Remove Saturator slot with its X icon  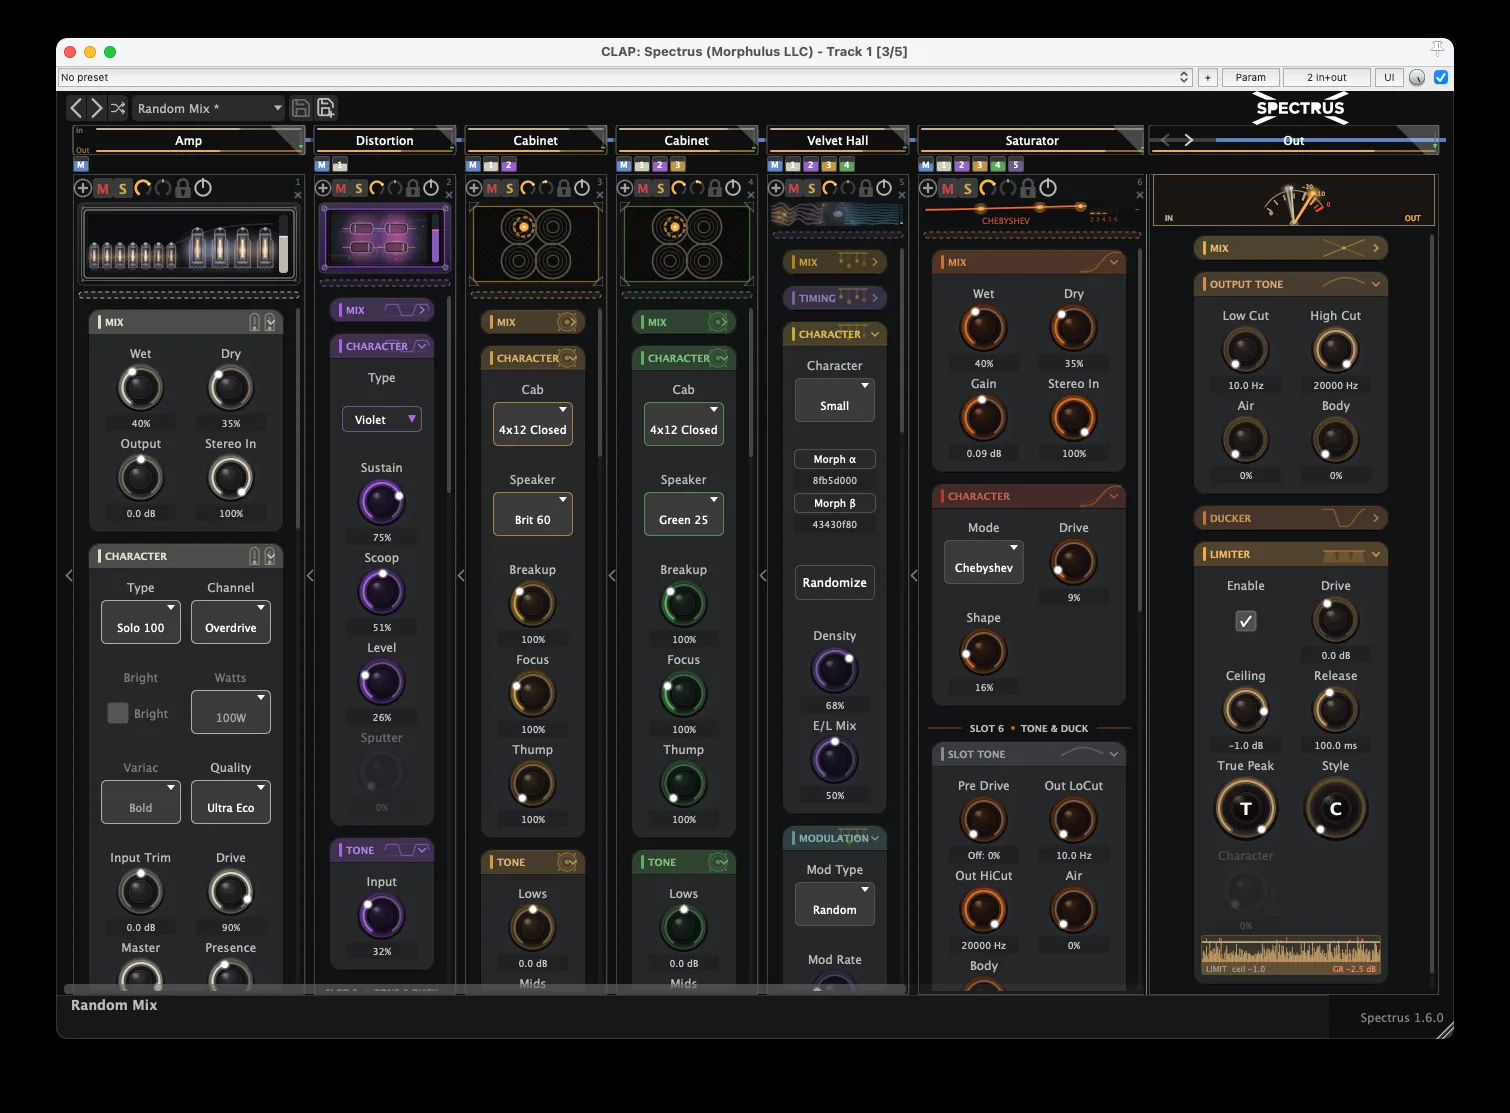click(1139, 195)
